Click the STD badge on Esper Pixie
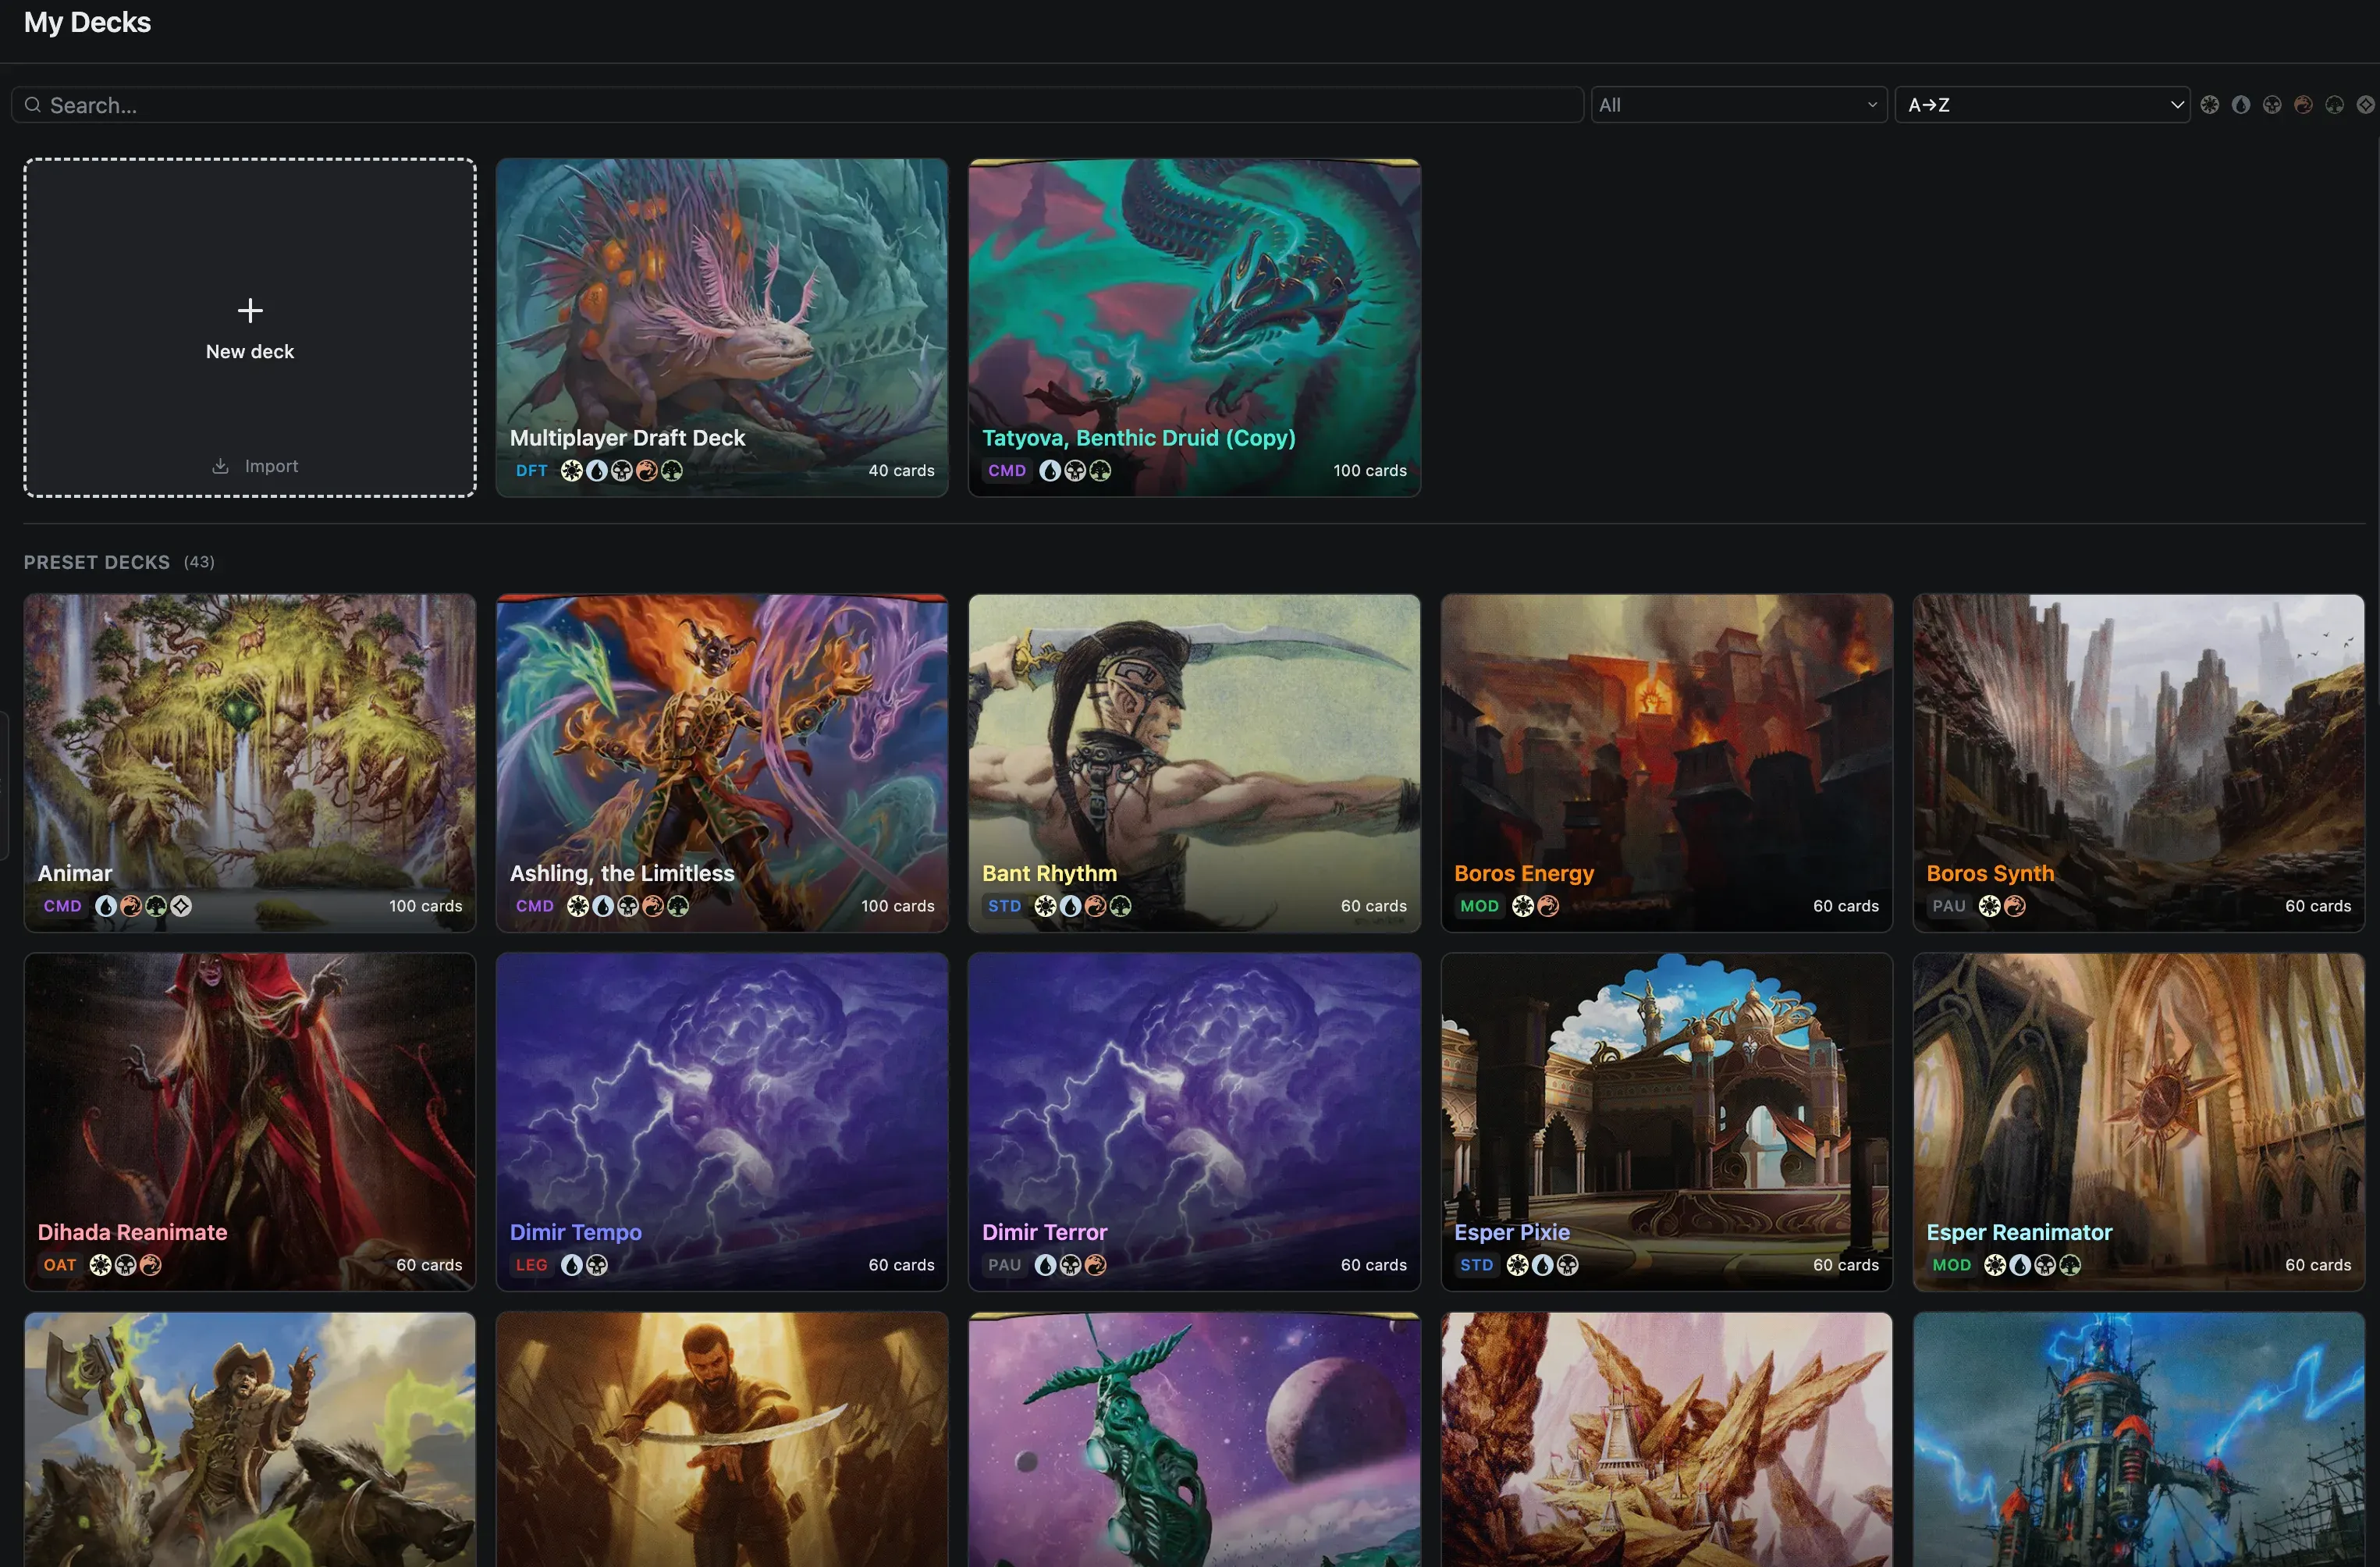The height and width of the screenshot is (1567, 2380). [1476, 1265]
